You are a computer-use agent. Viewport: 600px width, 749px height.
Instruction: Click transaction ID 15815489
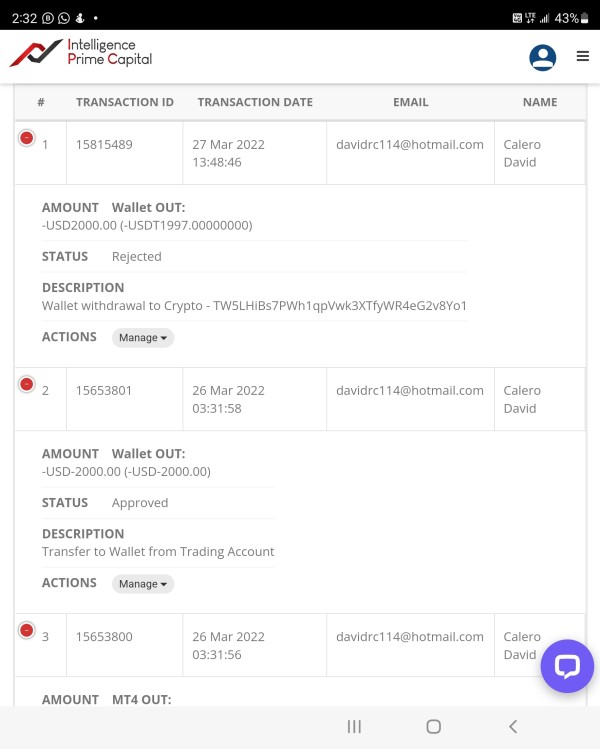[104, 145]
